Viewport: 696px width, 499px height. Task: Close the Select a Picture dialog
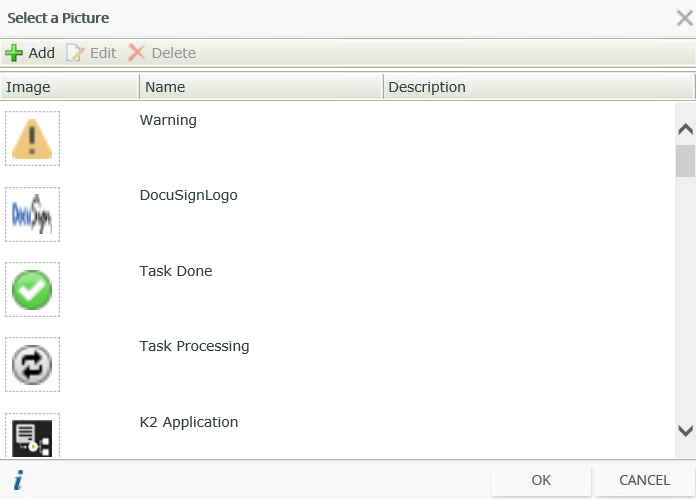[684, 18]
